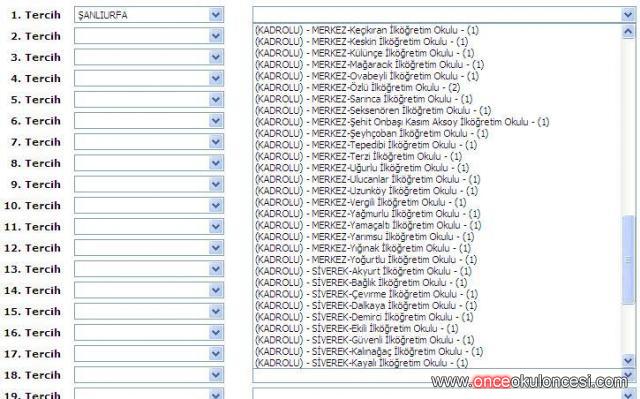This screenshot has height=399, width=640.
Task: Expand the 2. Tercih dropdown
Action: (149, 36)
